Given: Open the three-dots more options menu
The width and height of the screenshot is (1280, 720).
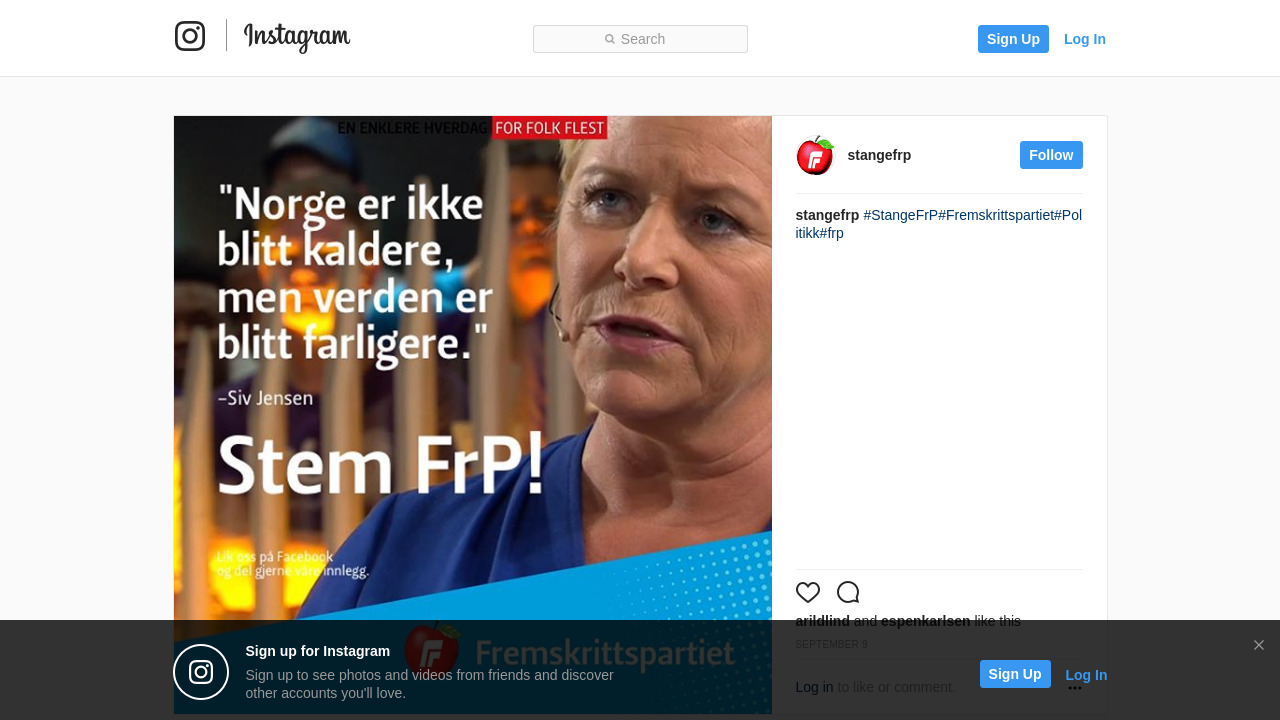Looking at the screenshot, I should click(x=1075, y=688).
